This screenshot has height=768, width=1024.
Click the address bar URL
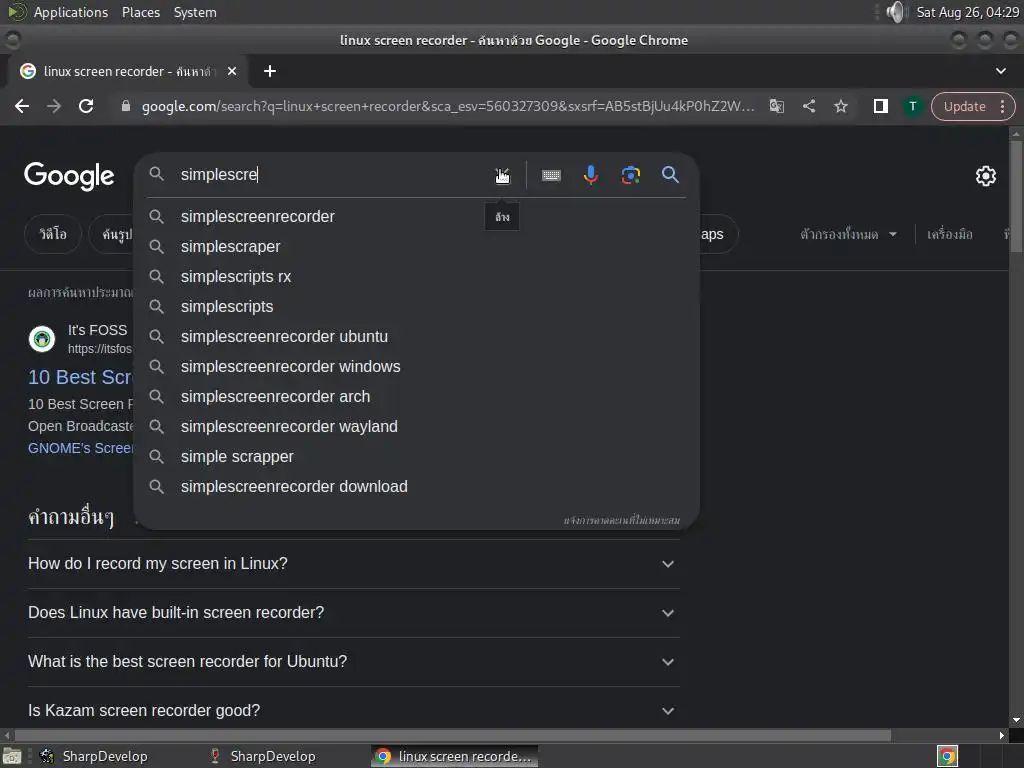[x=447, y=106]
